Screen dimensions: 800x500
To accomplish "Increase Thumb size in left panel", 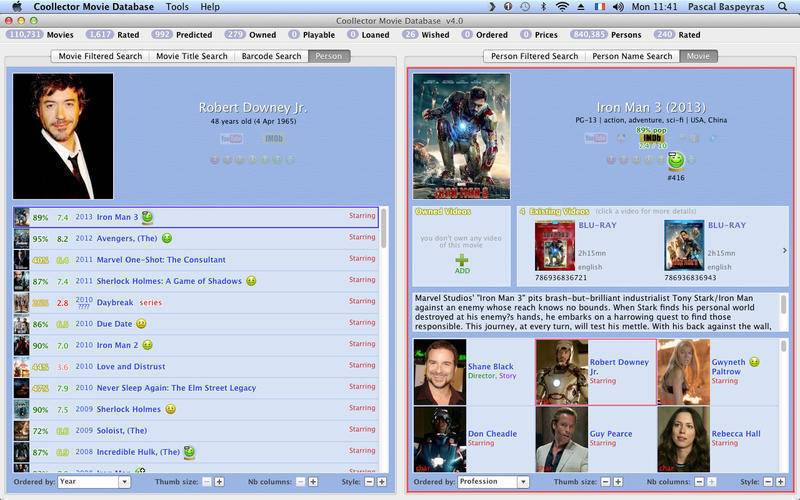I will [x=219, y=482].
